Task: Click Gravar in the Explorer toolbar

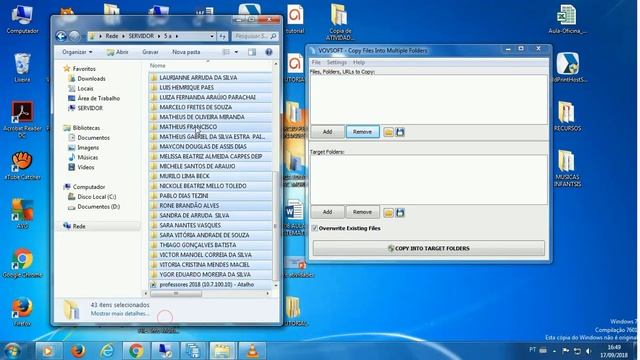Action: point(150,52)
